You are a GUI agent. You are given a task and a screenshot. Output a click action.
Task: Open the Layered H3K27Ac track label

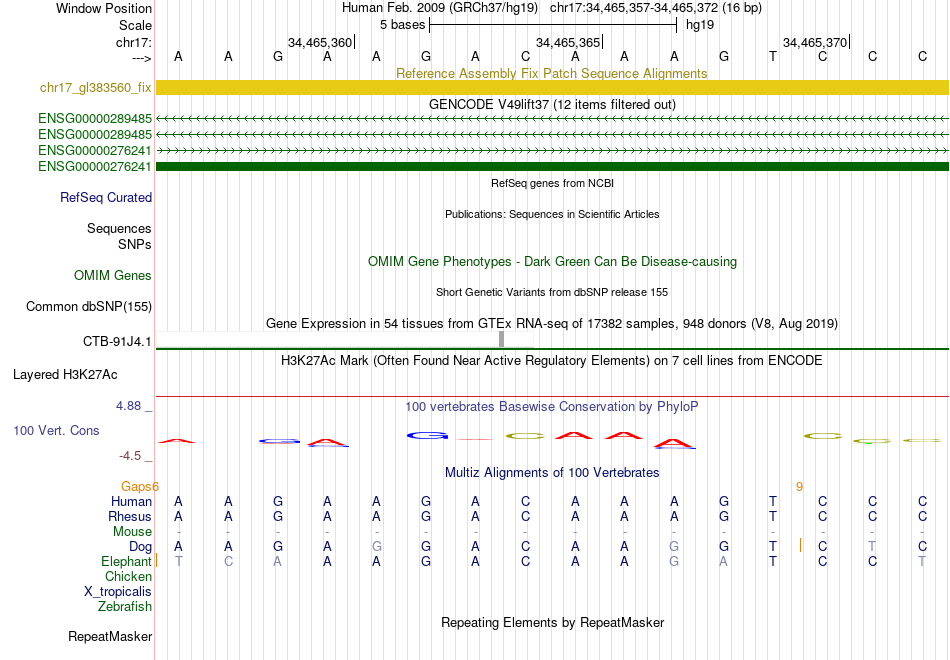coord(65,375)
